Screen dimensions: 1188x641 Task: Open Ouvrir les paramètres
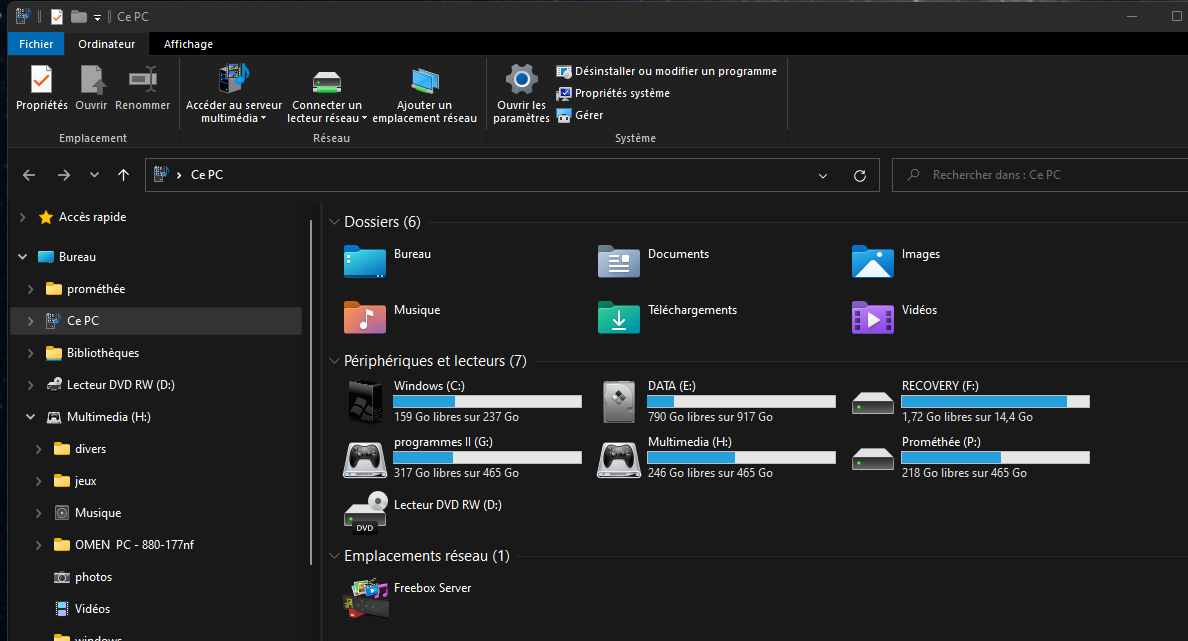point(520,90)
